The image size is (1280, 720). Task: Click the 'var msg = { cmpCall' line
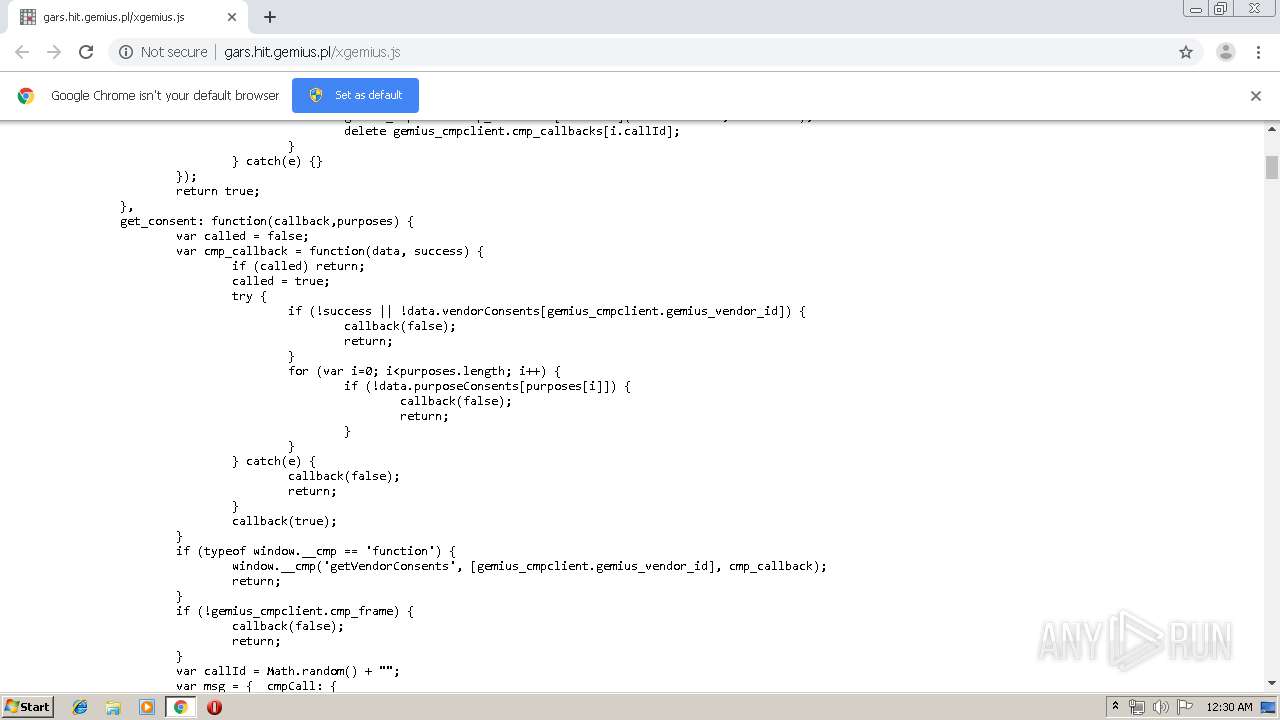pyautogui.click(x=256, y=686)
